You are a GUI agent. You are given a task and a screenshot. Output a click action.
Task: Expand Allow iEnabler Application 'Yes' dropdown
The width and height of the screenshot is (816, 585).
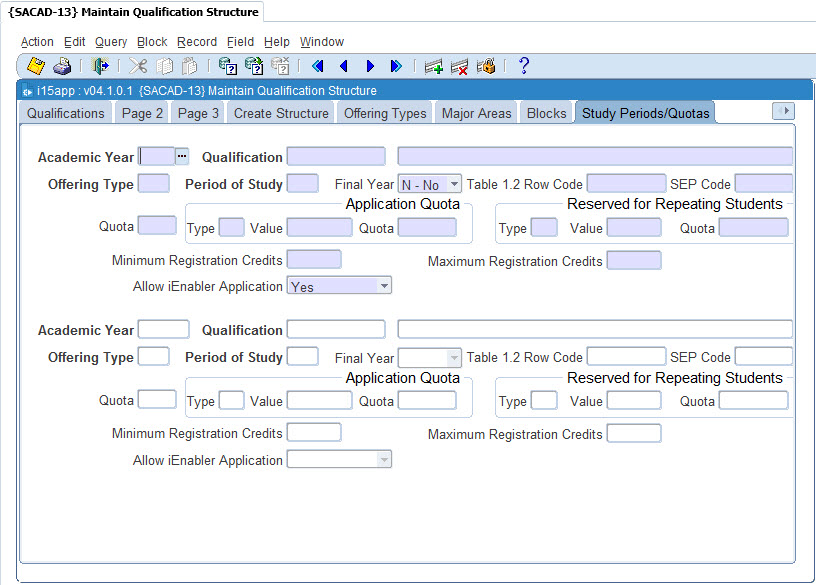tap(384, 286)
